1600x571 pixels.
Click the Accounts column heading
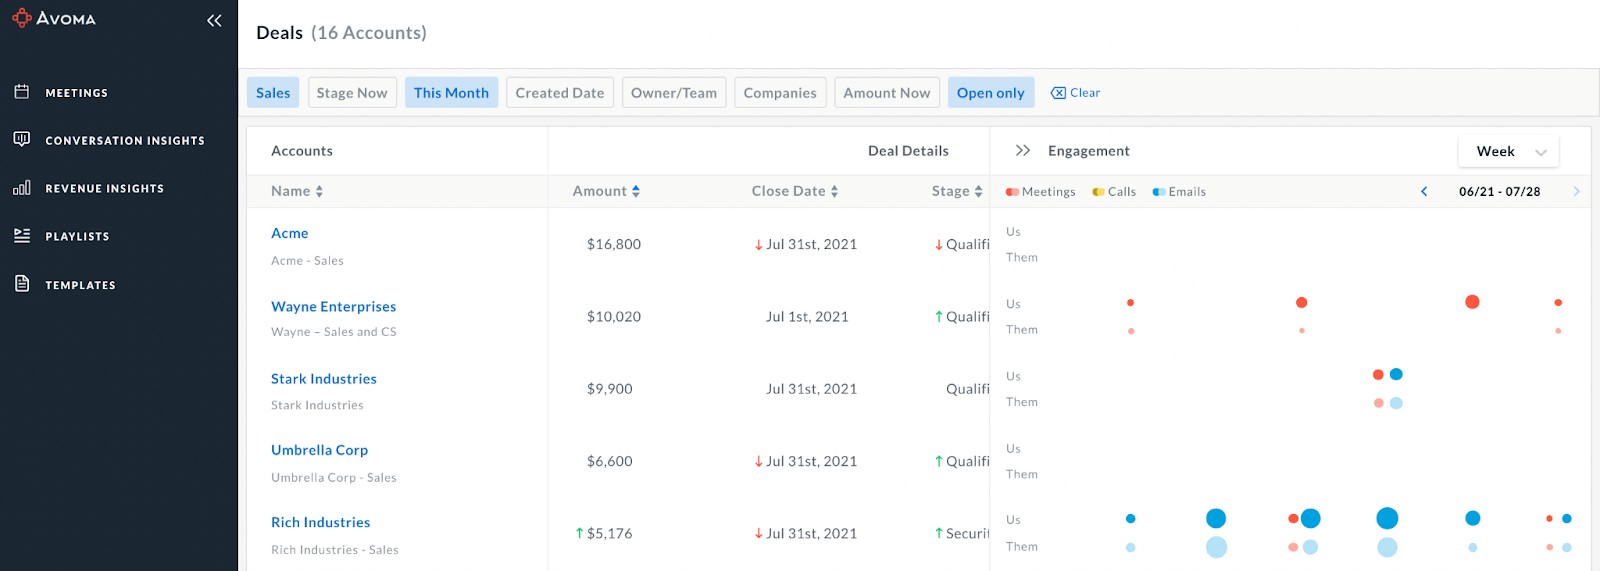302,151
